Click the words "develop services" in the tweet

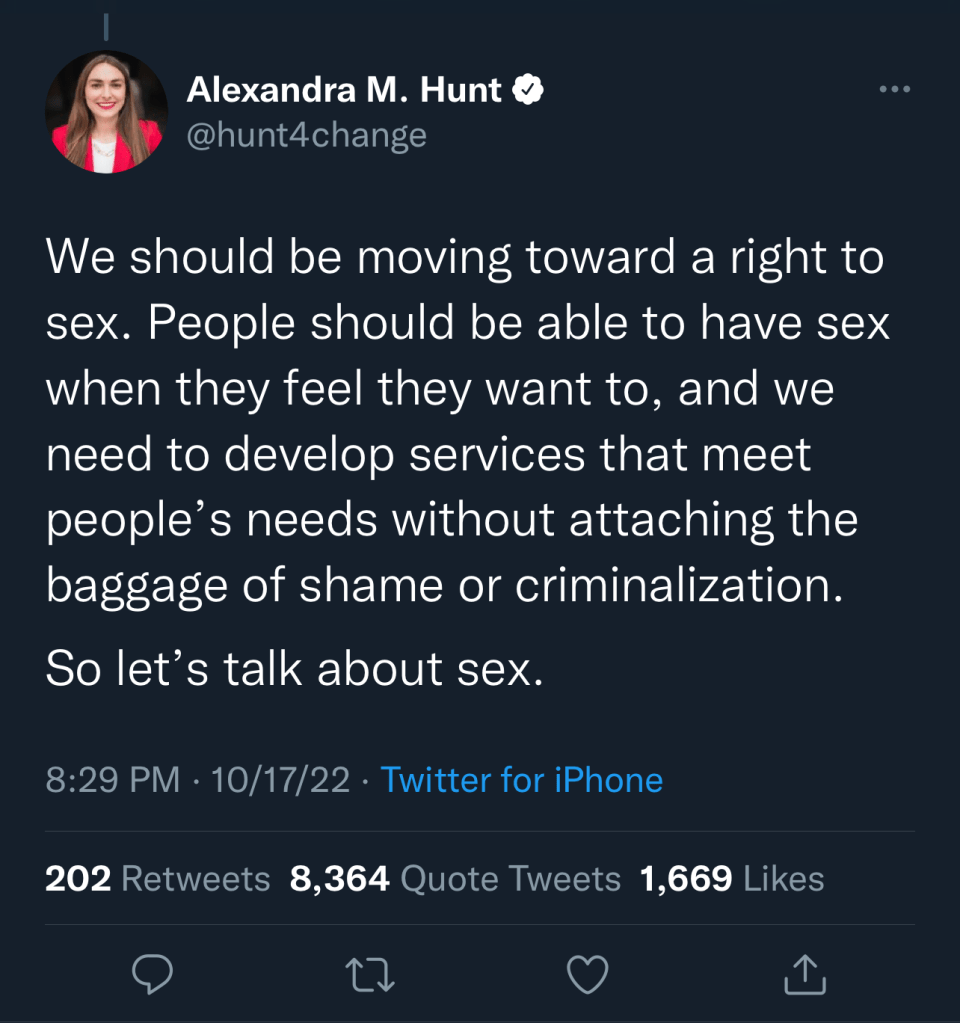[x=404, y=455]
